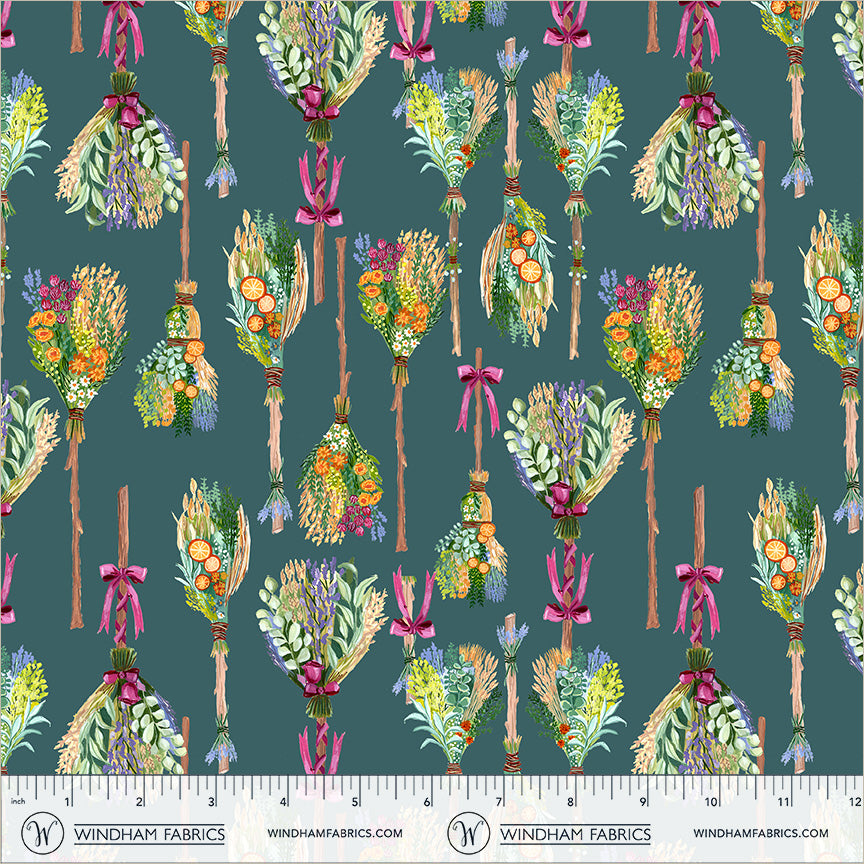Open WINDHAMFABRICS.COM link under ruler mark 11

761,833
